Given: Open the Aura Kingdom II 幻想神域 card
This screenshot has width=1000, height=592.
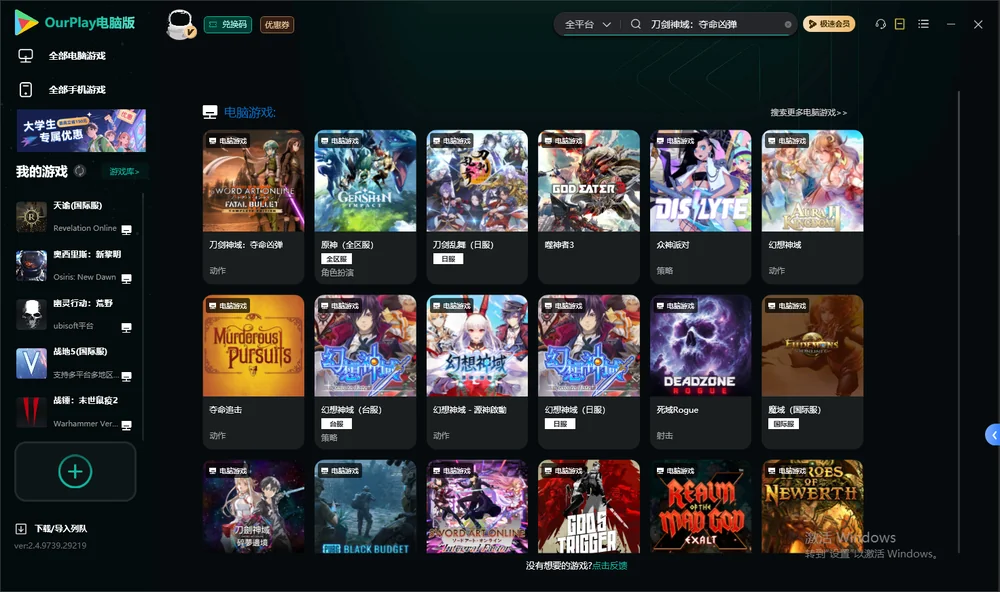Looking at the screenshot, I should point(812,207).
